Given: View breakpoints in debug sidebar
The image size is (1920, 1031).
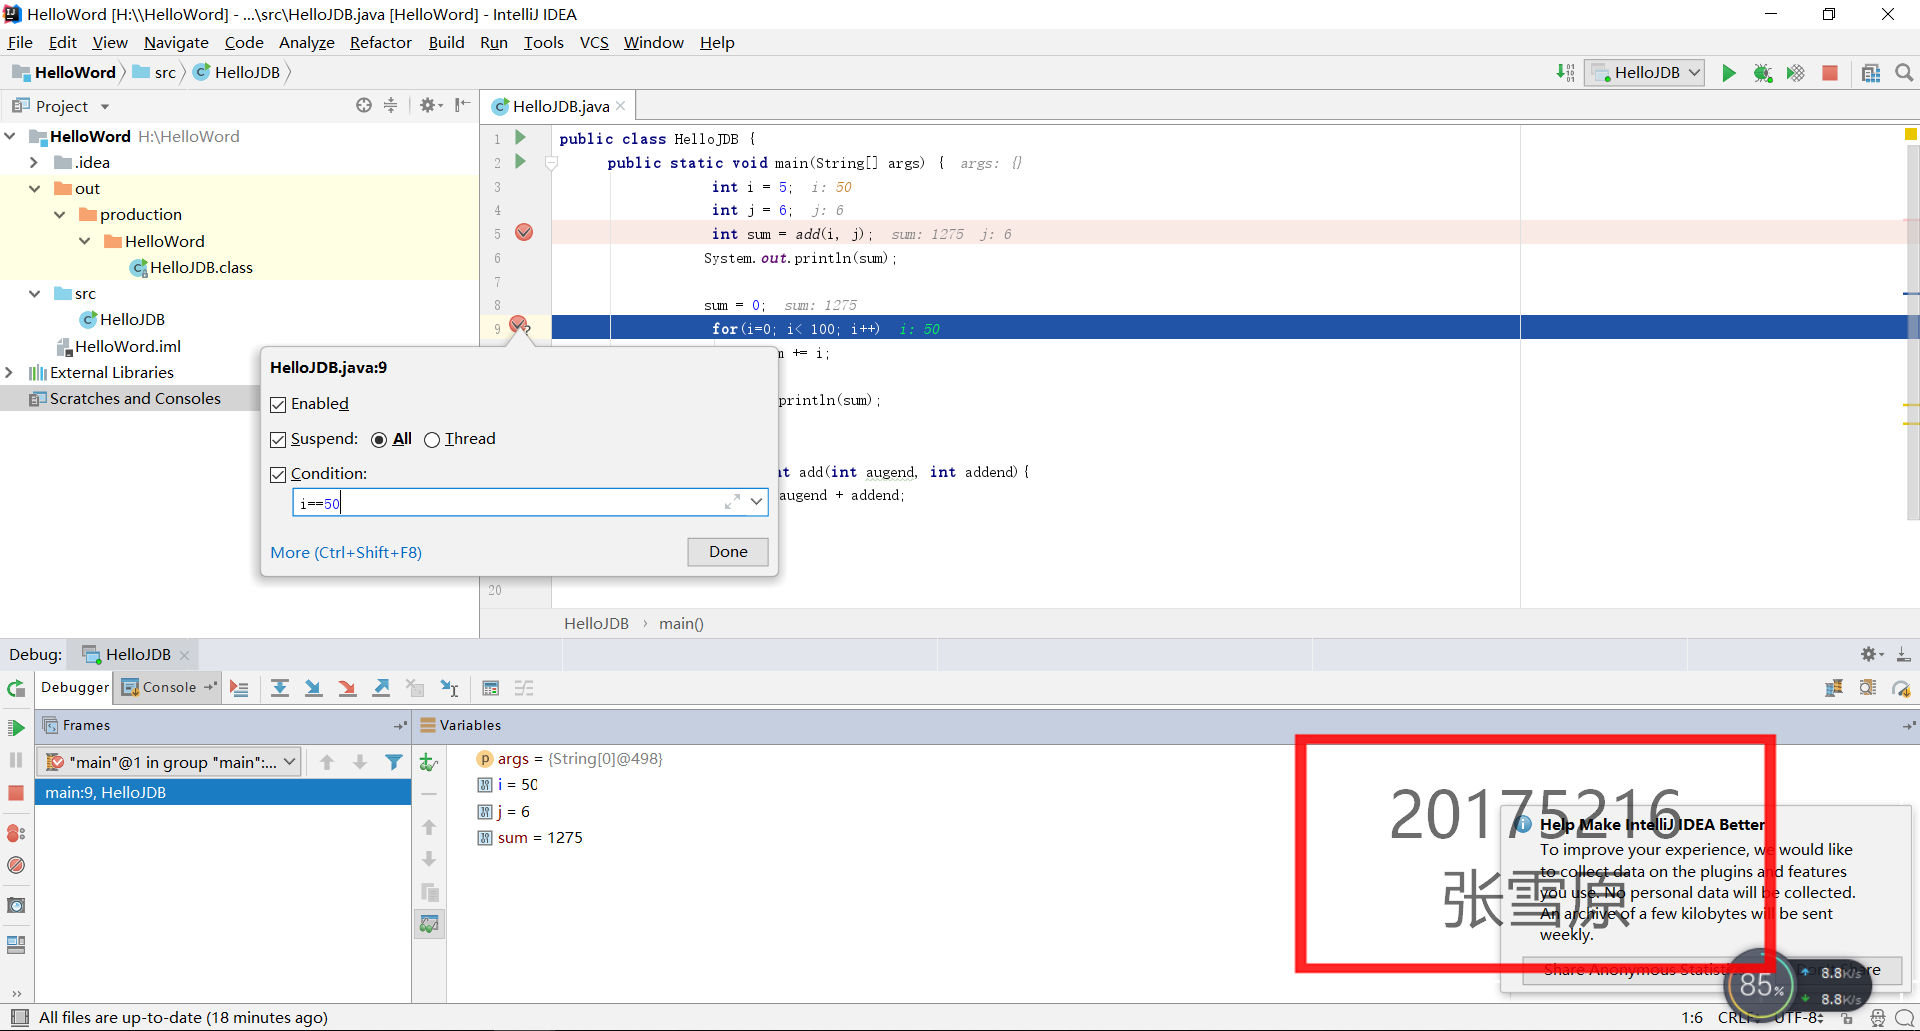Looking at the screenshot, I should point(16,833).
